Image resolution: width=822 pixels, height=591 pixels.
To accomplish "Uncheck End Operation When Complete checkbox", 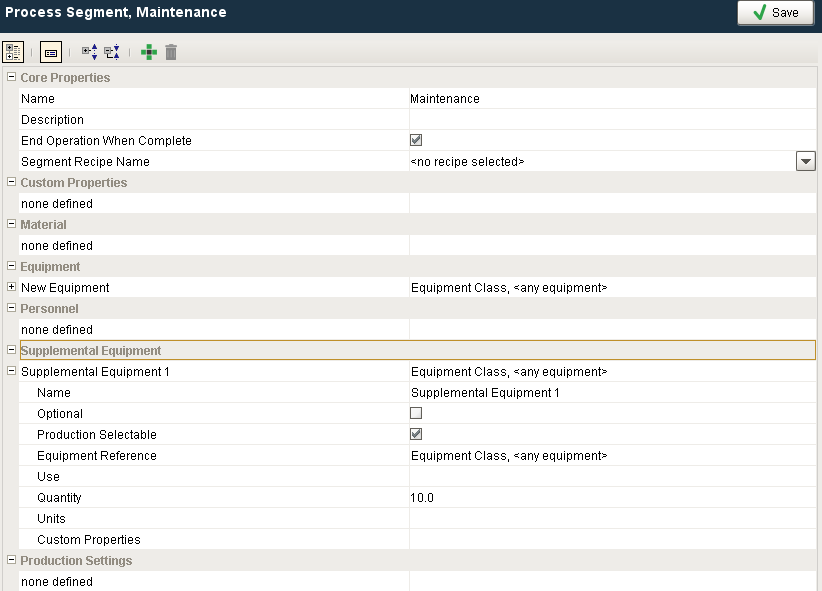I will [x=416, y=141].
